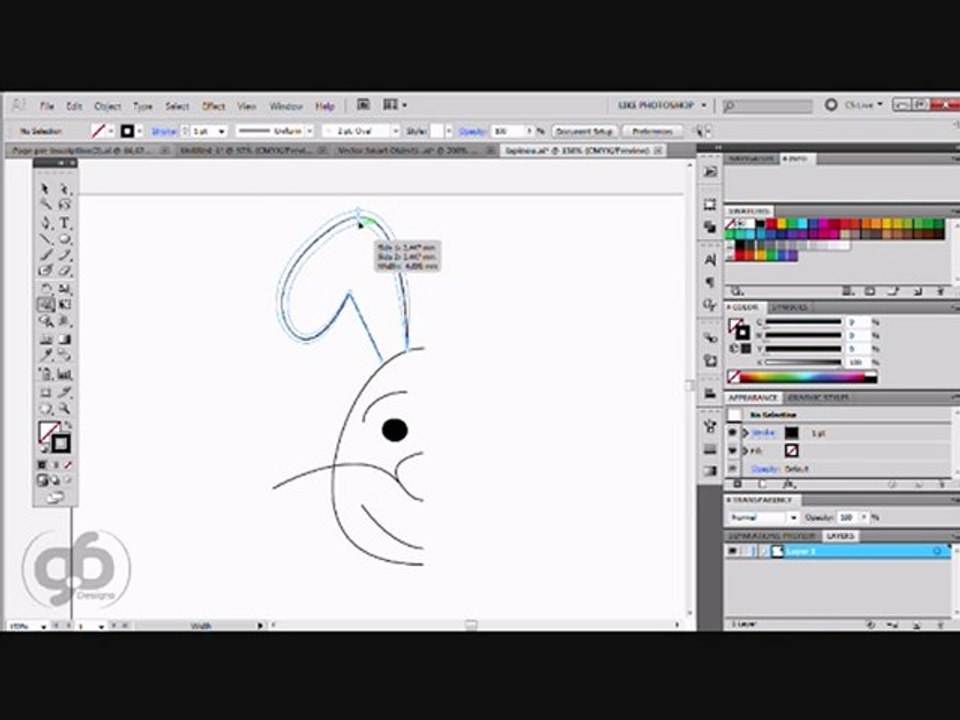Select the Shape Builder tool
This screenshot has width=960, height=720.
pos(45,320)
